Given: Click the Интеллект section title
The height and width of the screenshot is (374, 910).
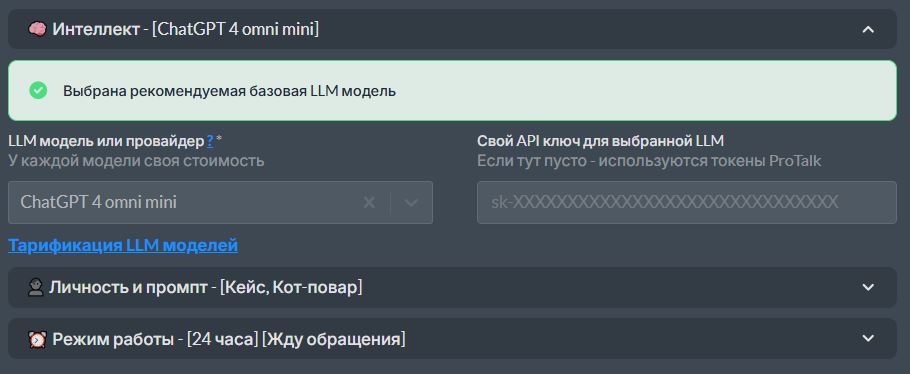Looking at the screenshot, I should tap(96, 29).
